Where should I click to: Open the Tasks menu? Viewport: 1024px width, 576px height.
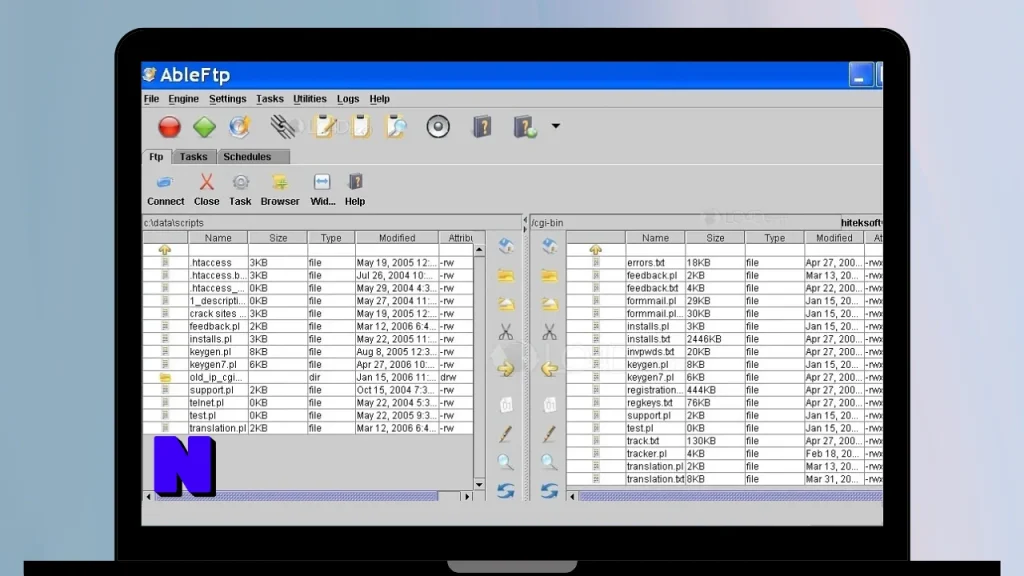coord(270,99)
